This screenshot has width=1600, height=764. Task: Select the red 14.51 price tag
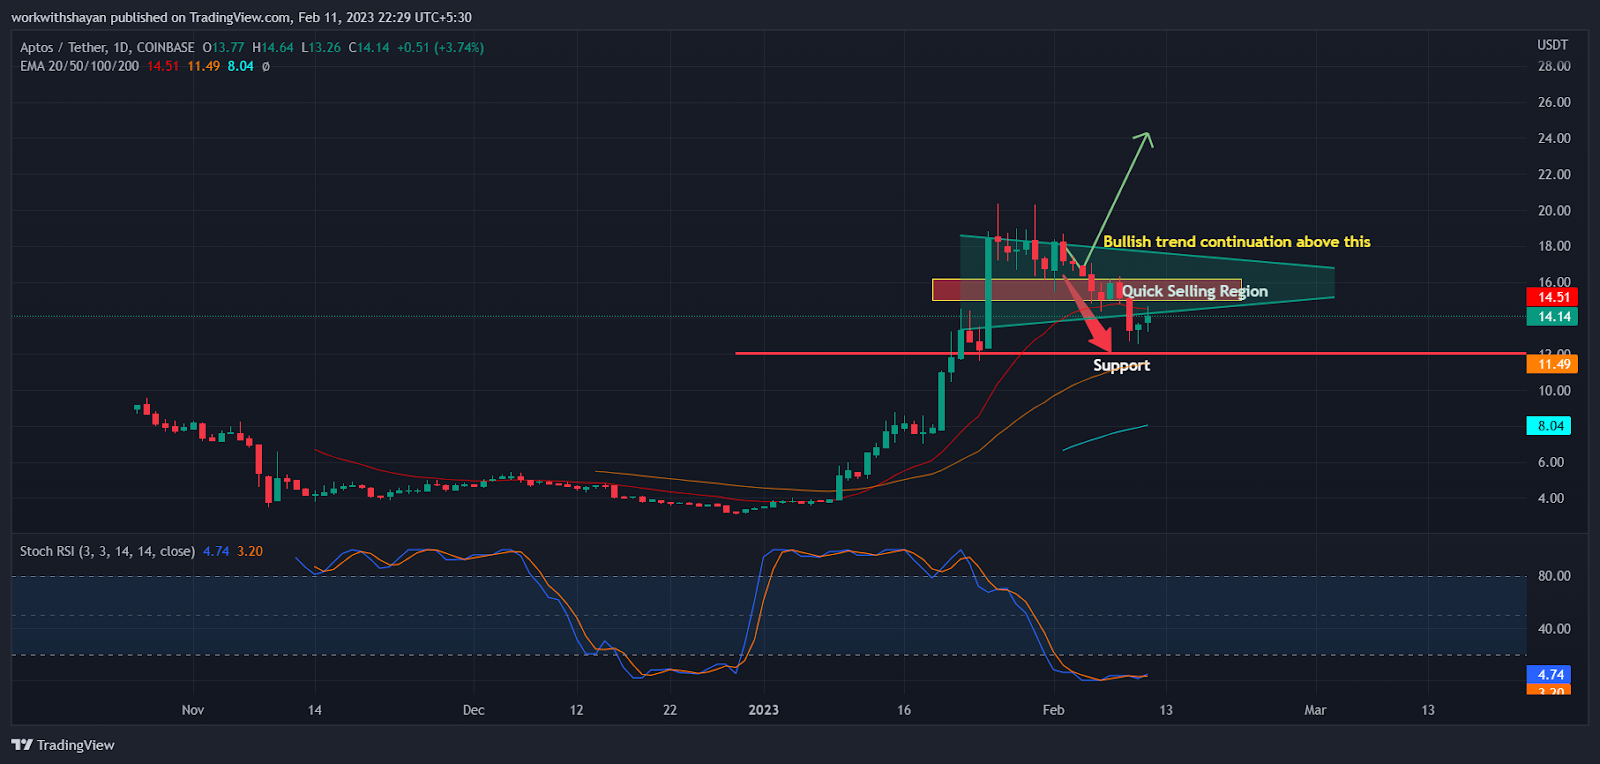pyautogui.click(x=1552, y=297)
